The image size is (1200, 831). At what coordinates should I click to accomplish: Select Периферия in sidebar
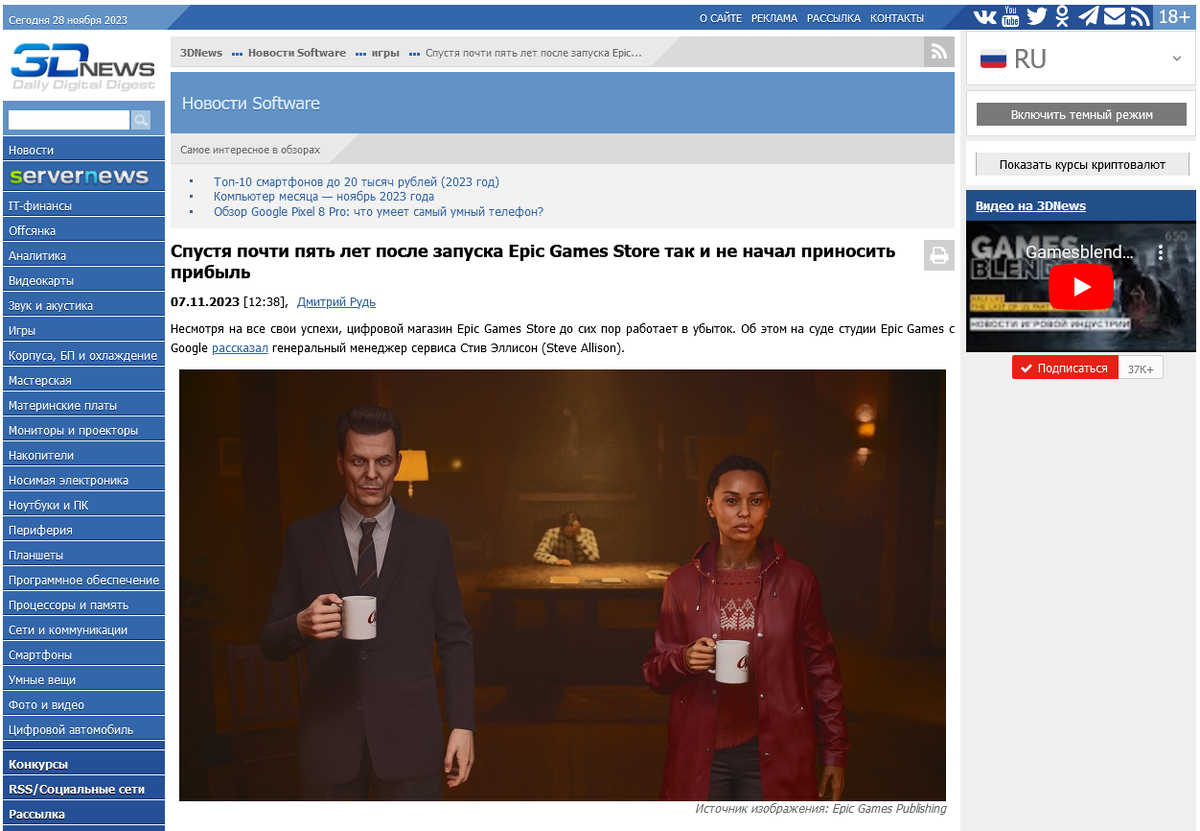click(x=83, y=530)
